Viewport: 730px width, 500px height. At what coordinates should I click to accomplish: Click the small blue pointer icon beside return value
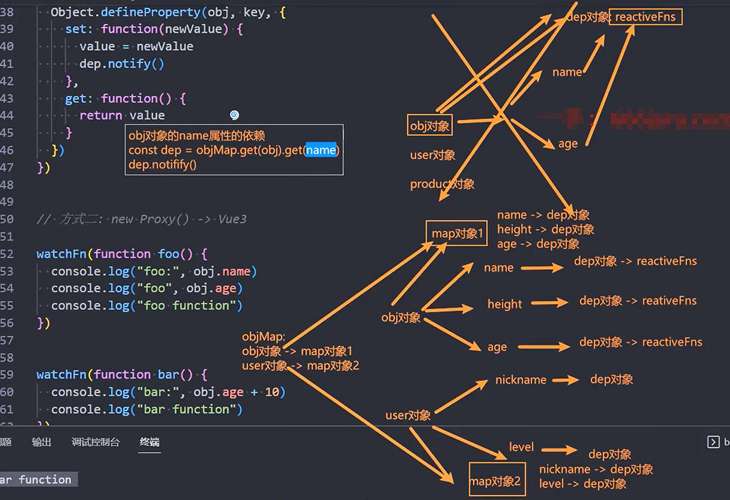pos(234,116)
